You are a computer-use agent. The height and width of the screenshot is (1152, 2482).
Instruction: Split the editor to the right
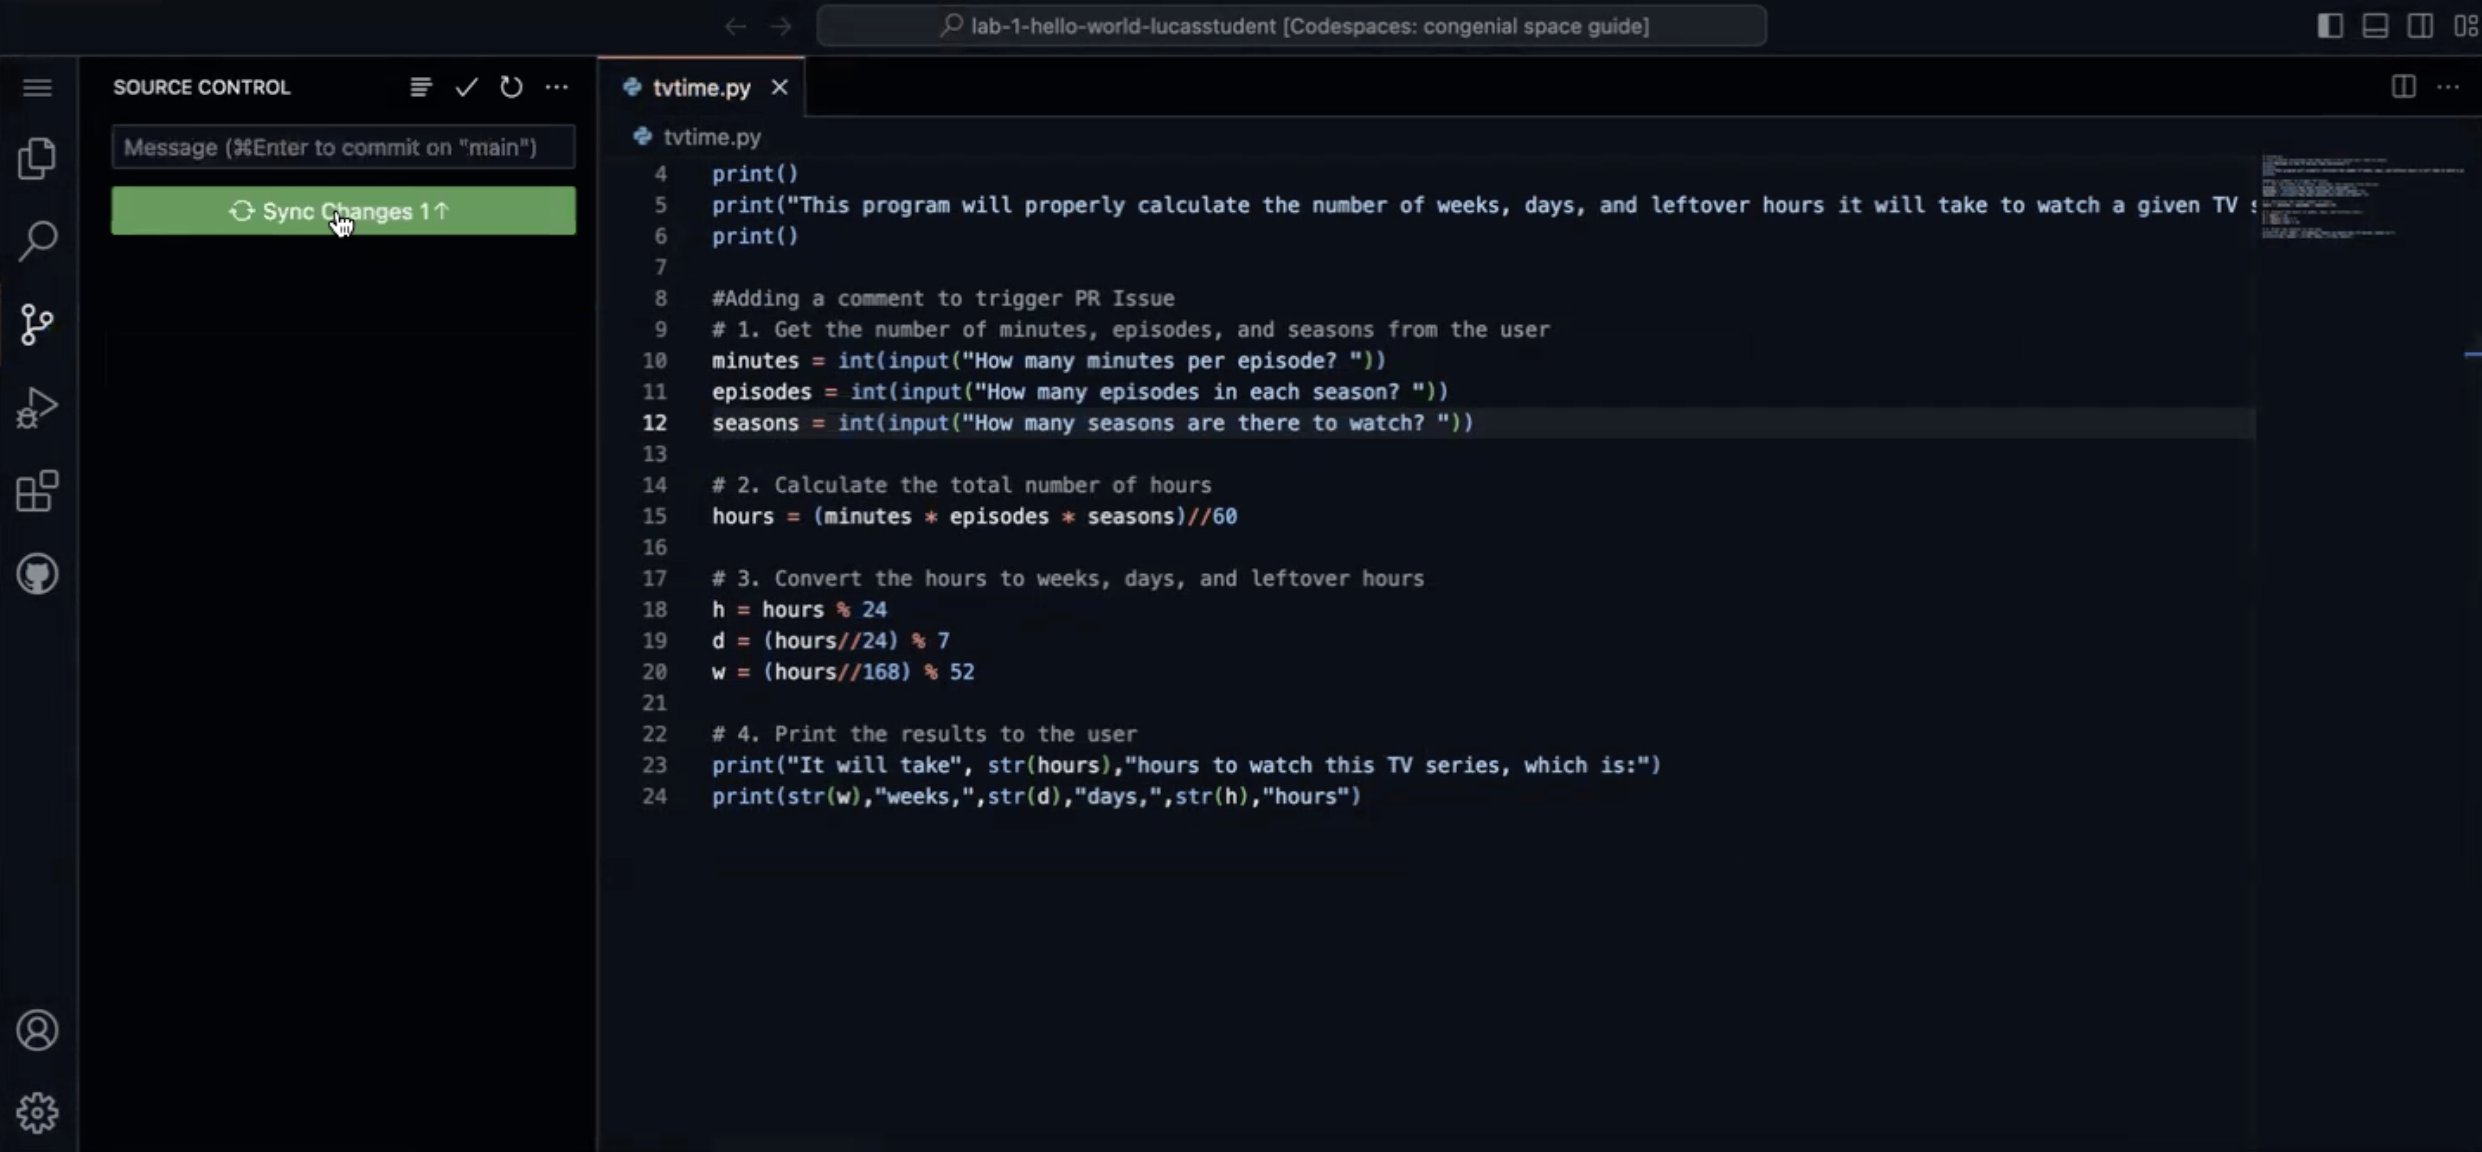tap(2404, 87)
